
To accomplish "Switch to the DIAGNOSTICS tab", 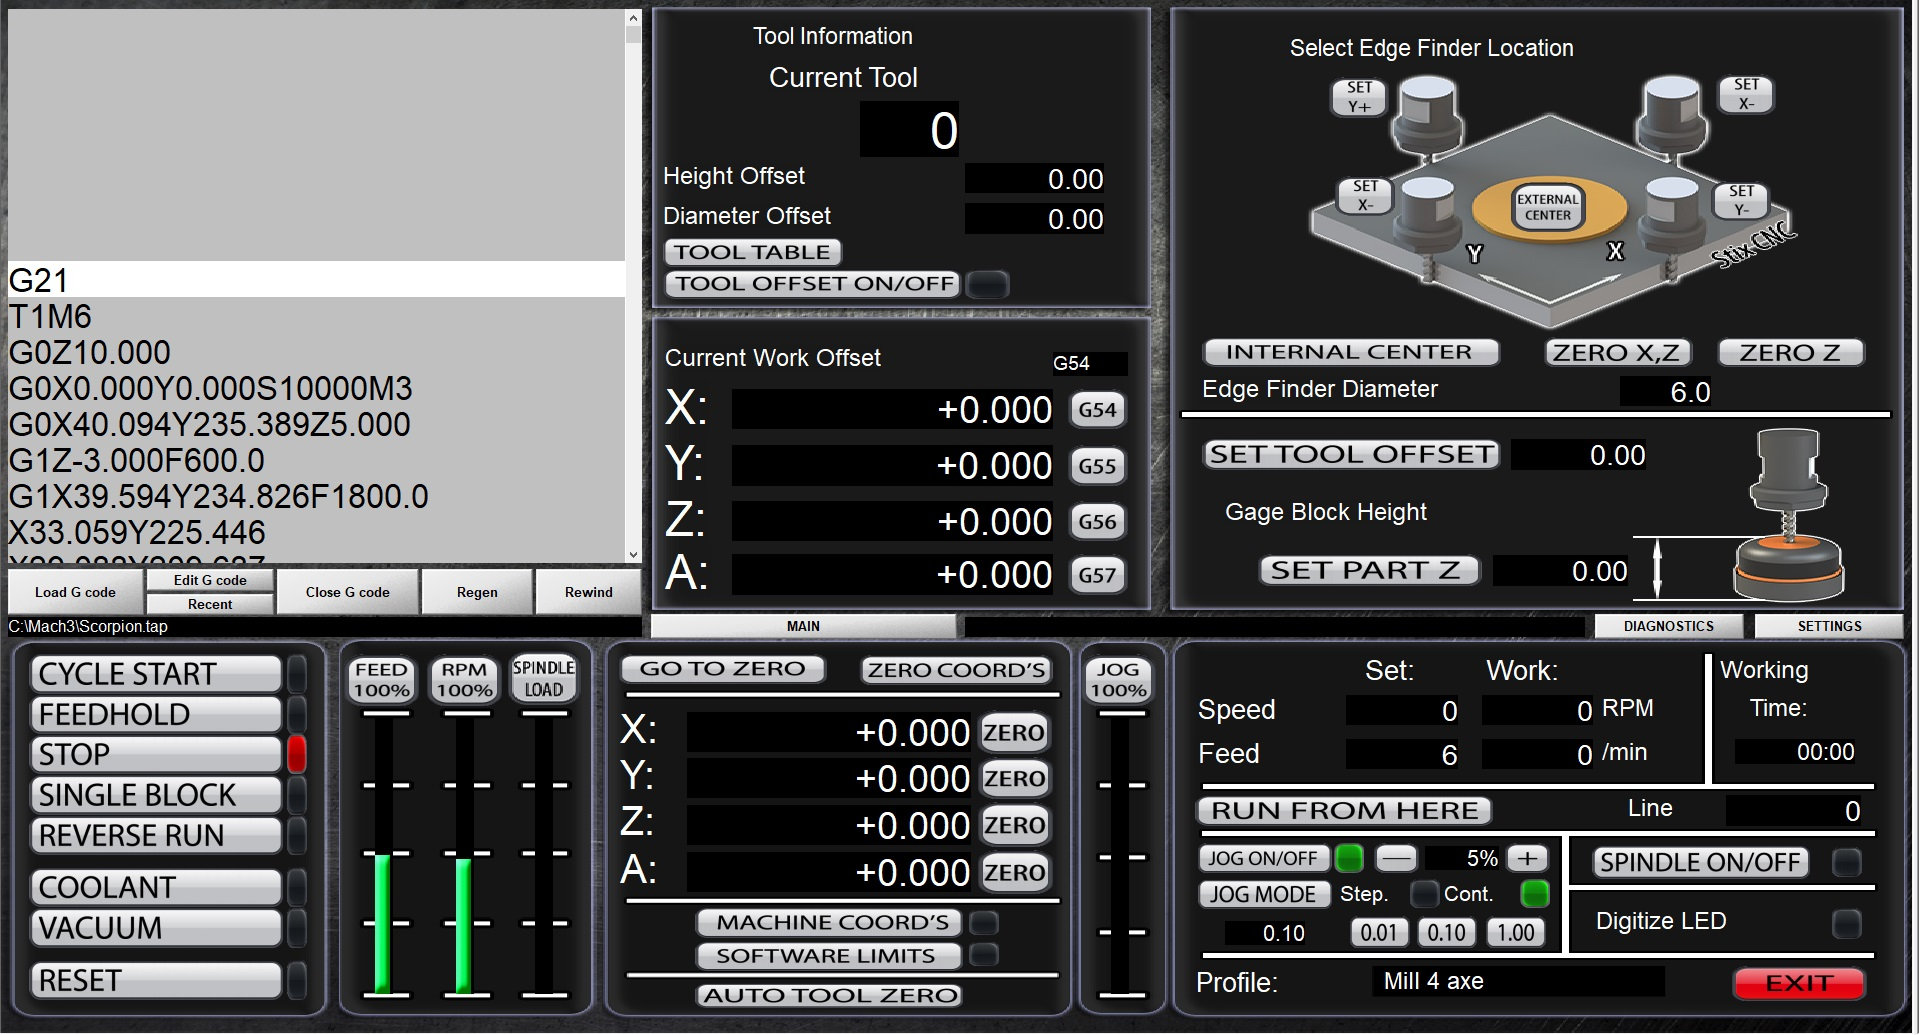I will pyautogui.click(x=1668, y=625).
